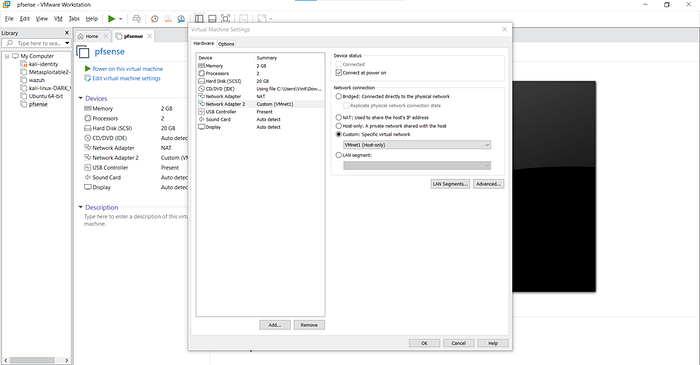Select Sound Card in the settings device list
This screenshot has width=700, height=365.
pos(260,119)
